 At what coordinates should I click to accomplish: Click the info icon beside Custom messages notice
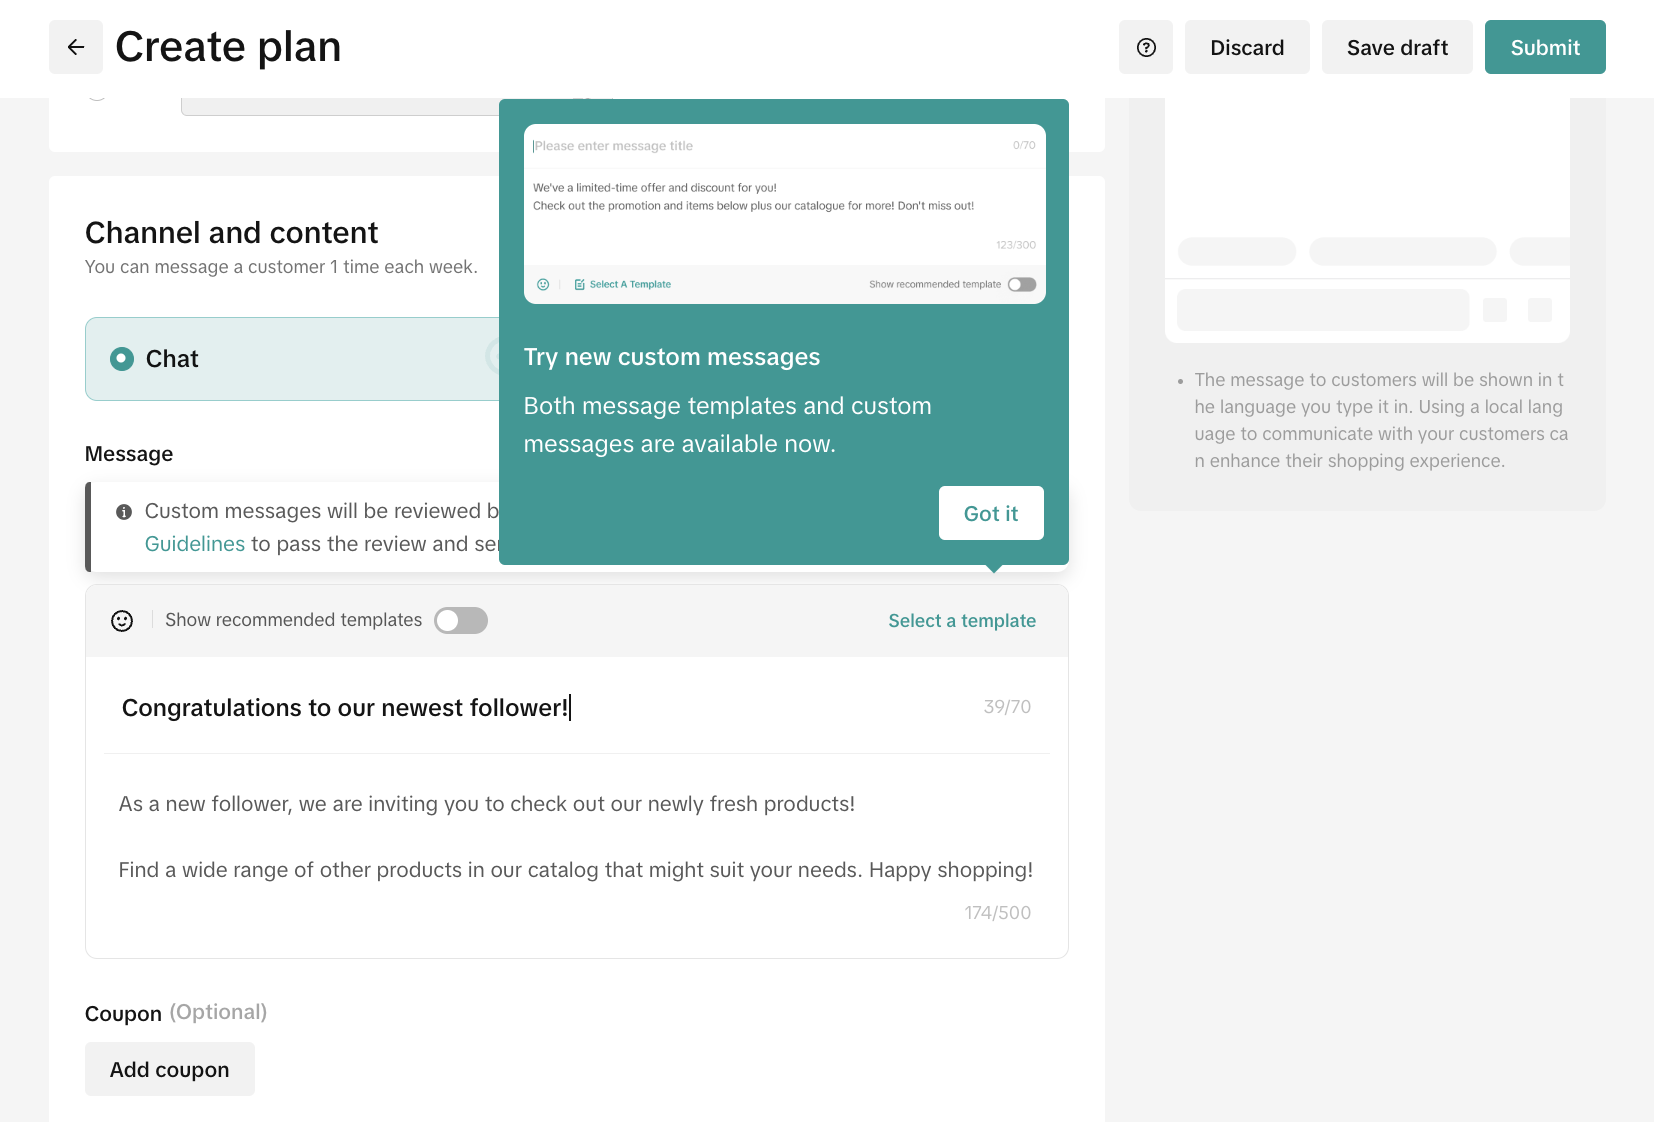tap(124, 512)
